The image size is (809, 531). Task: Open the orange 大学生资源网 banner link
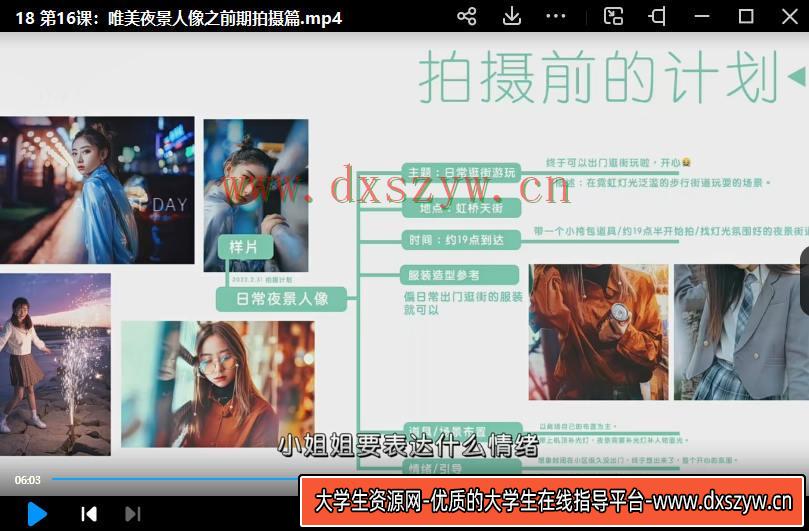pyautogui.click(x=552, y=501)
